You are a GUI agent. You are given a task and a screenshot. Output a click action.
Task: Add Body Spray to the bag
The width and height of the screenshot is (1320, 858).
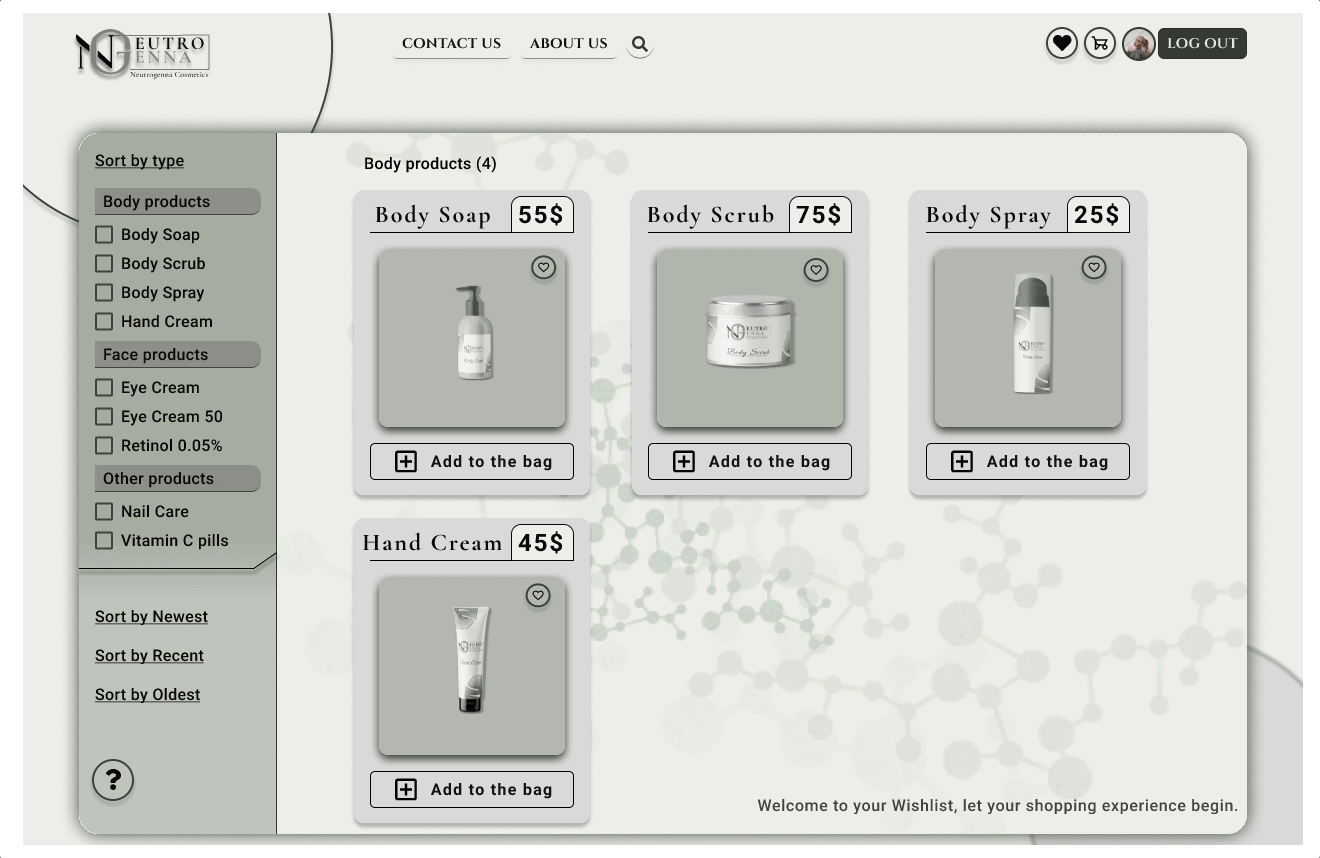[x=1028, y=461]
